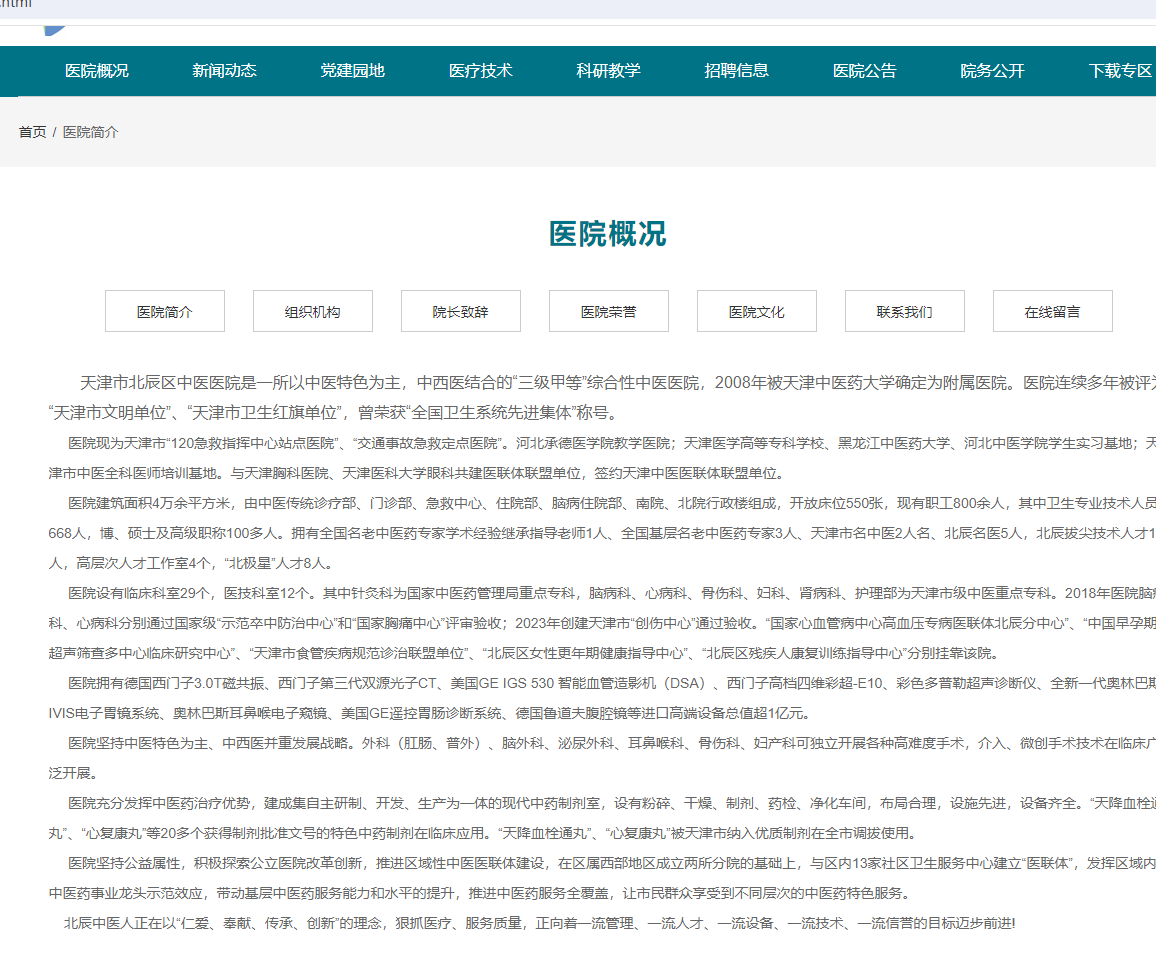Open 科研教学 from navigation bar
The image size is (1156, 961).
coord(608,71)
